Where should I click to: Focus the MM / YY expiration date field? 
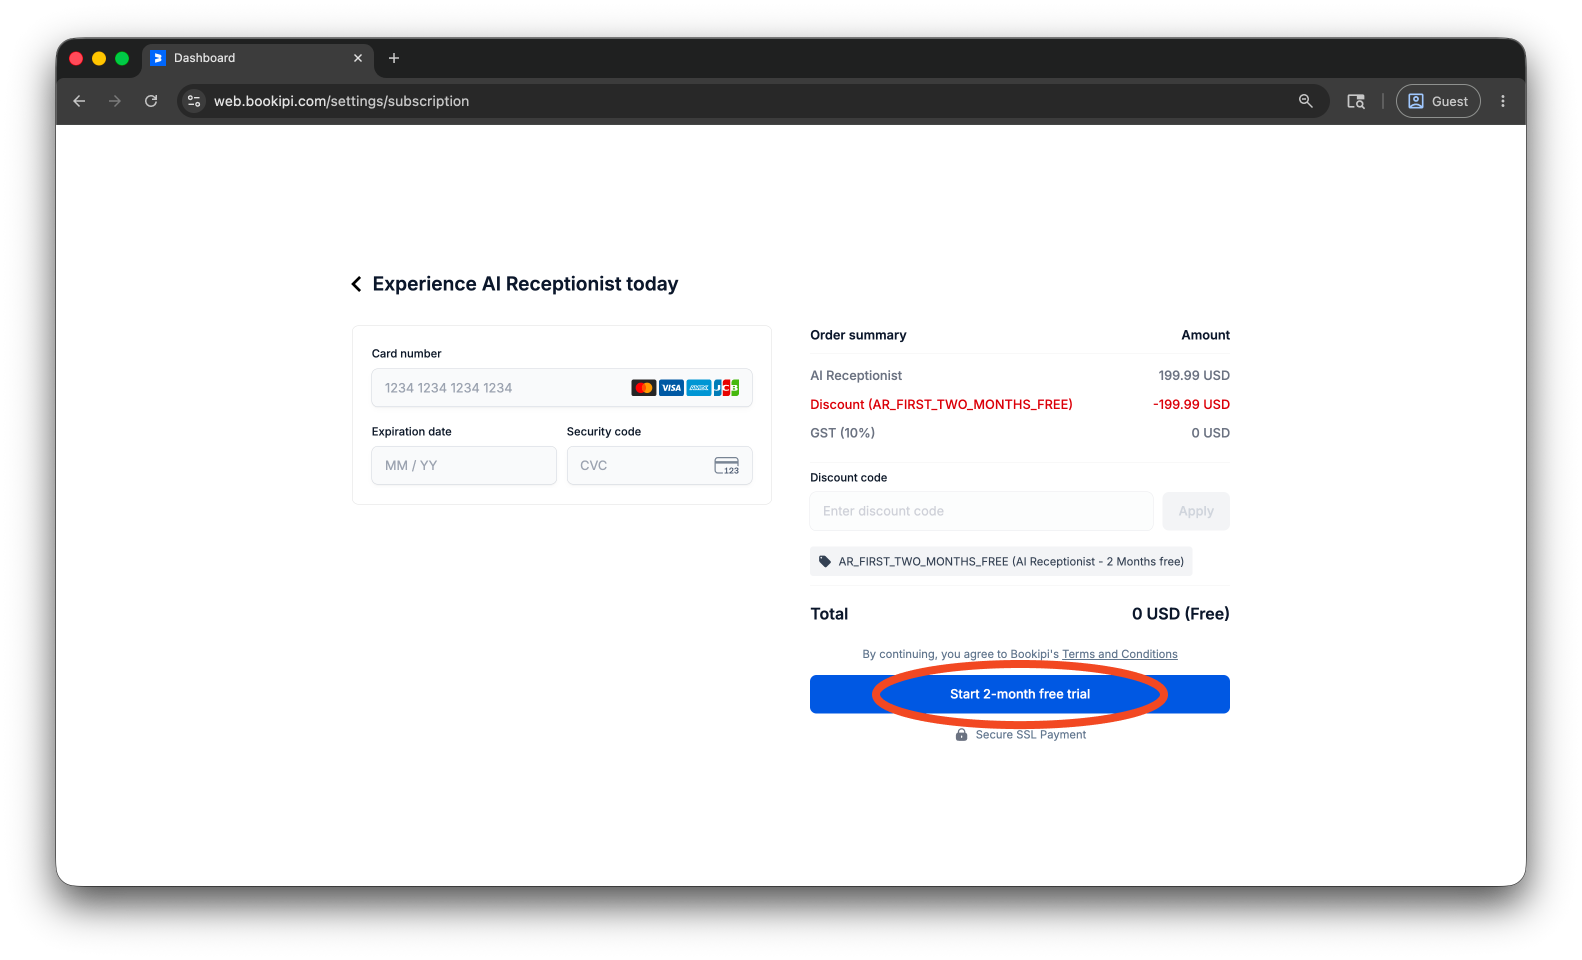point(463,466)
